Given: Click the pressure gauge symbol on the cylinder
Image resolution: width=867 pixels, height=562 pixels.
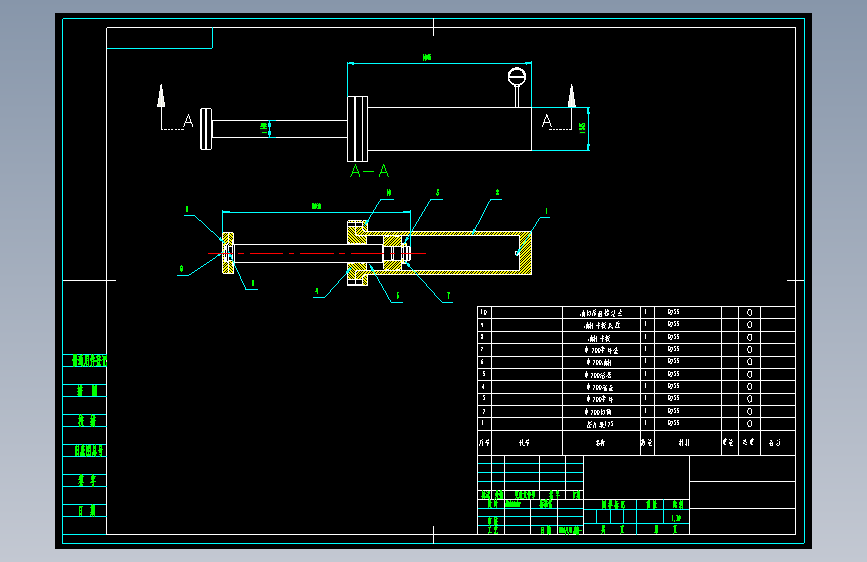Looking at the screenshot, I should [517, 86].
